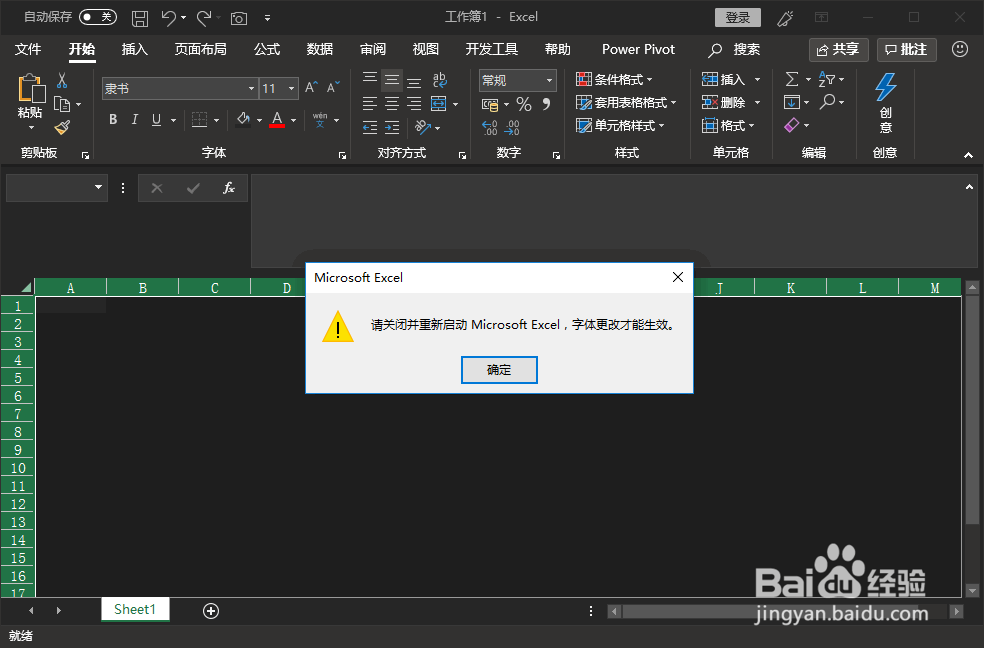984x648 pixels.
Task: Click the insert function fx icon
Action: [229, 188]
